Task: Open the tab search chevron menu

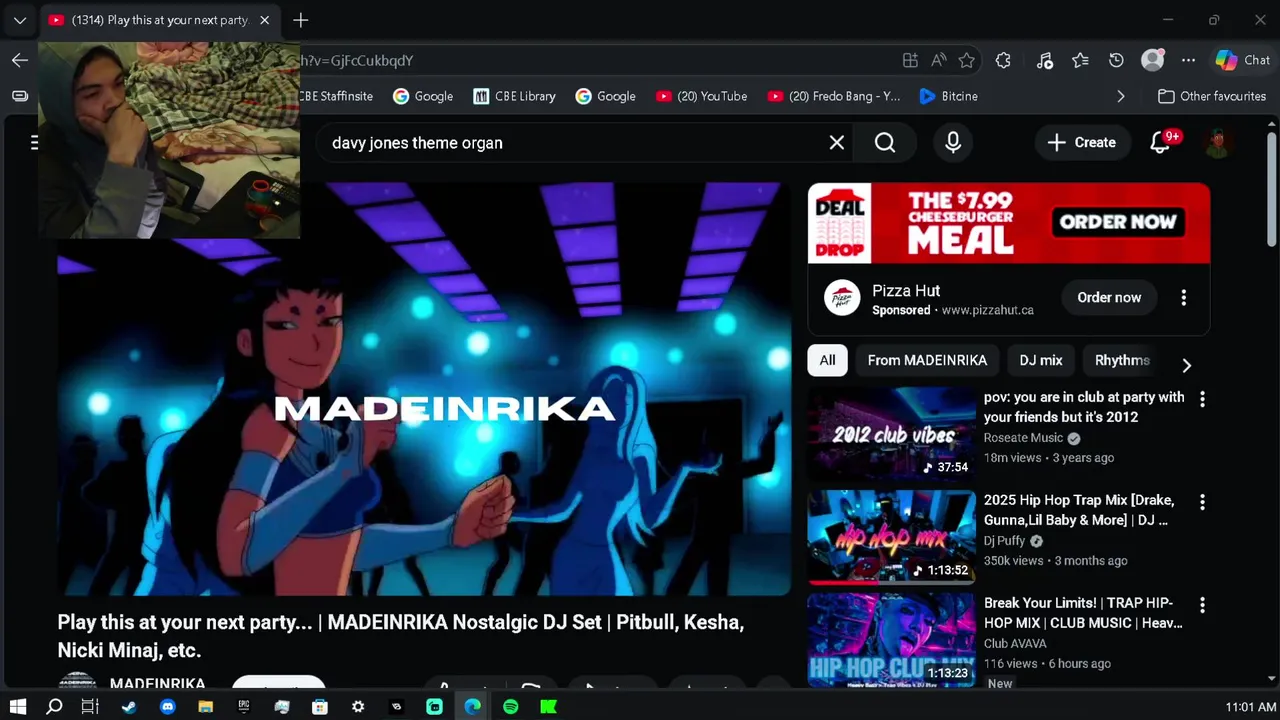Action: (x=19, y=20)
